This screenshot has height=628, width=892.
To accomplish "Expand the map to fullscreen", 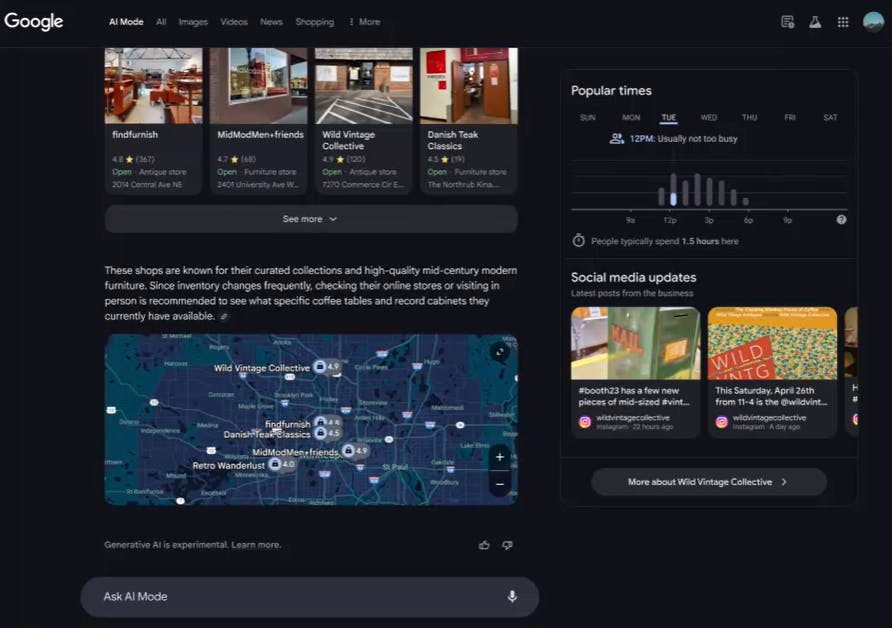I will pos(499,352).
